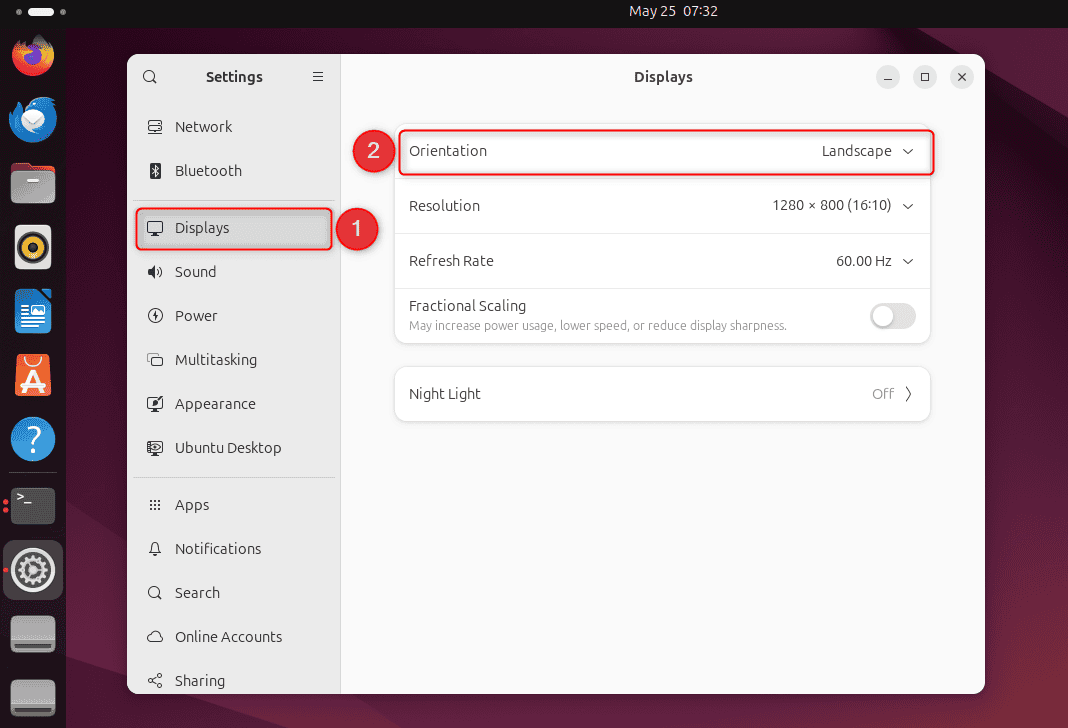Go to Network settings
1068x728 pixels.
coord(234,127)
